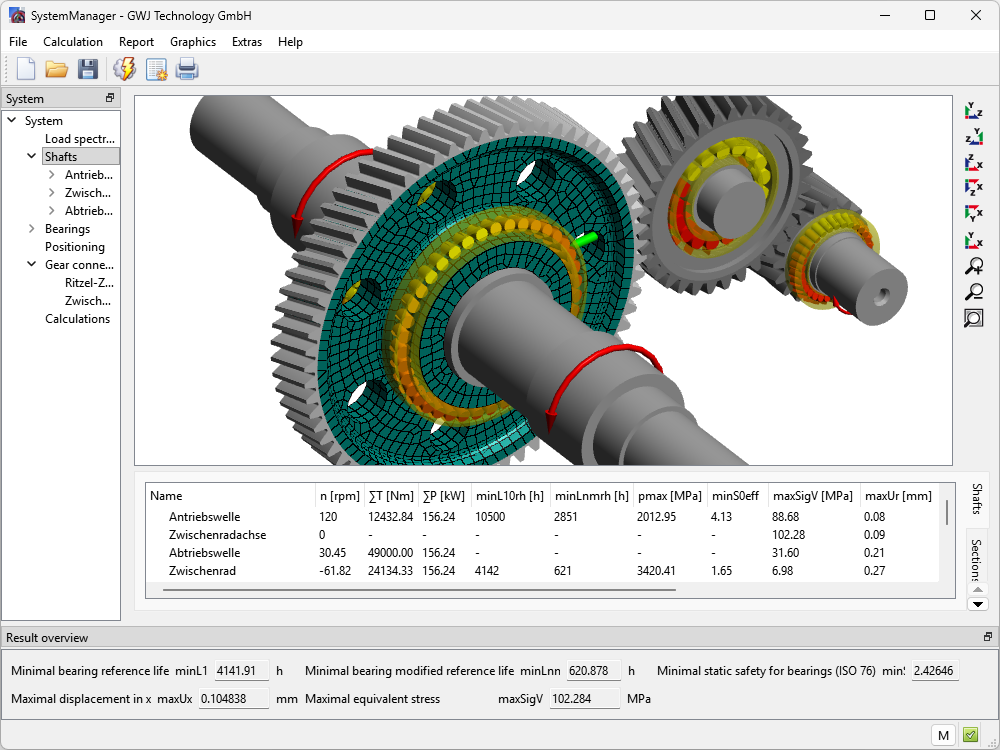Fit the view with the zoom-all icon
Image resolution: width=1000 pixels, height=750 pixels.
[973, 318]
